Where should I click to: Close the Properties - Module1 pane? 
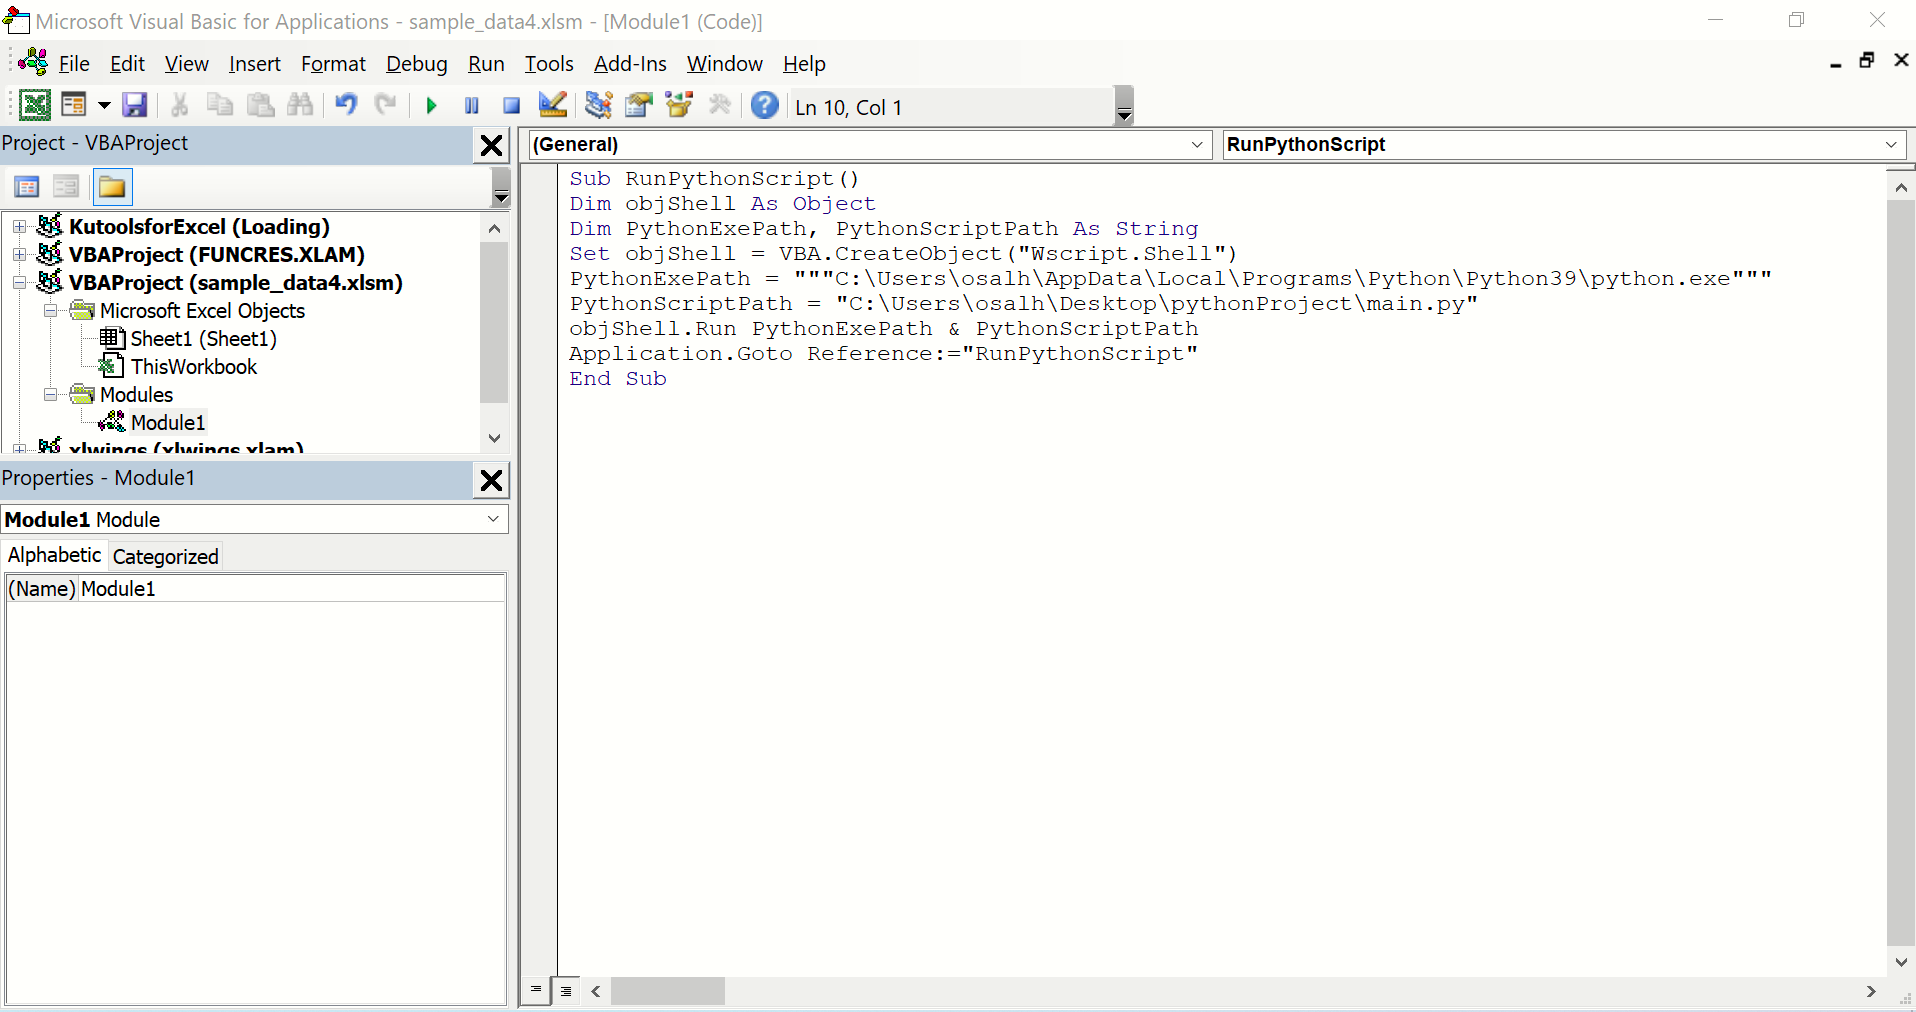click(491, 480)
